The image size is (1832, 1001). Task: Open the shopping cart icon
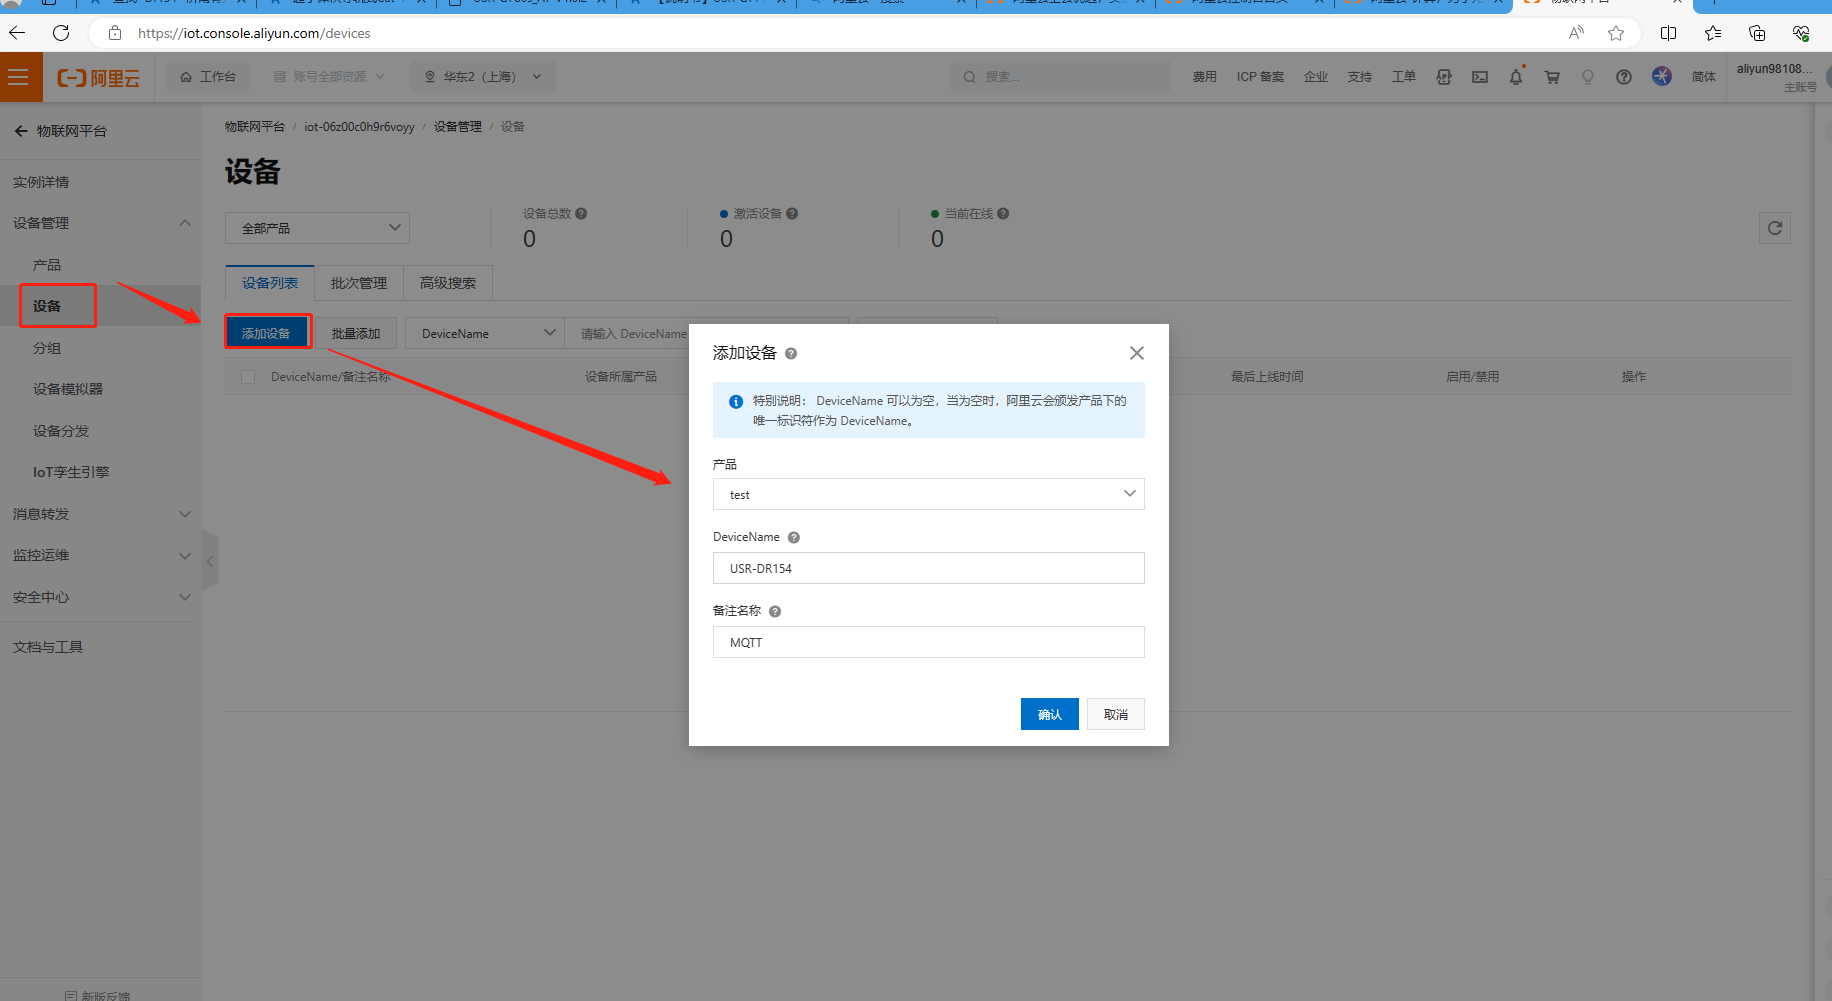tap(1551, 77)
